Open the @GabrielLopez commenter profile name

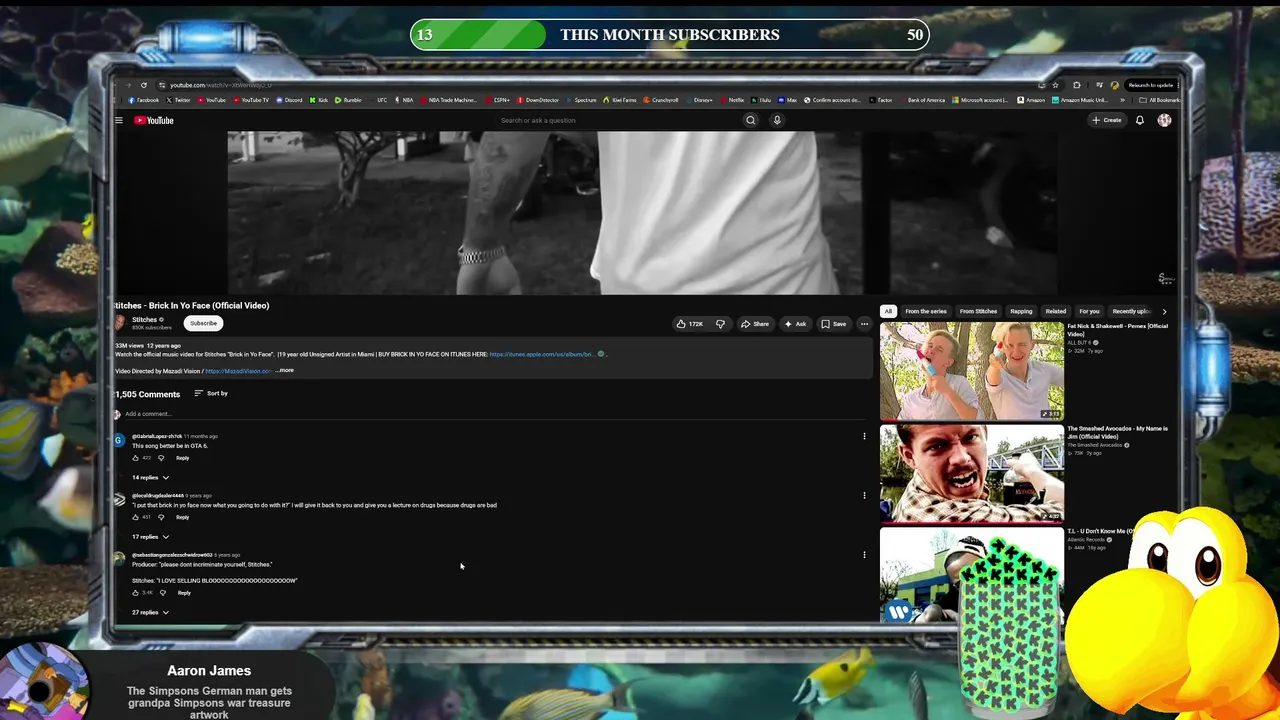click(157, 436)
